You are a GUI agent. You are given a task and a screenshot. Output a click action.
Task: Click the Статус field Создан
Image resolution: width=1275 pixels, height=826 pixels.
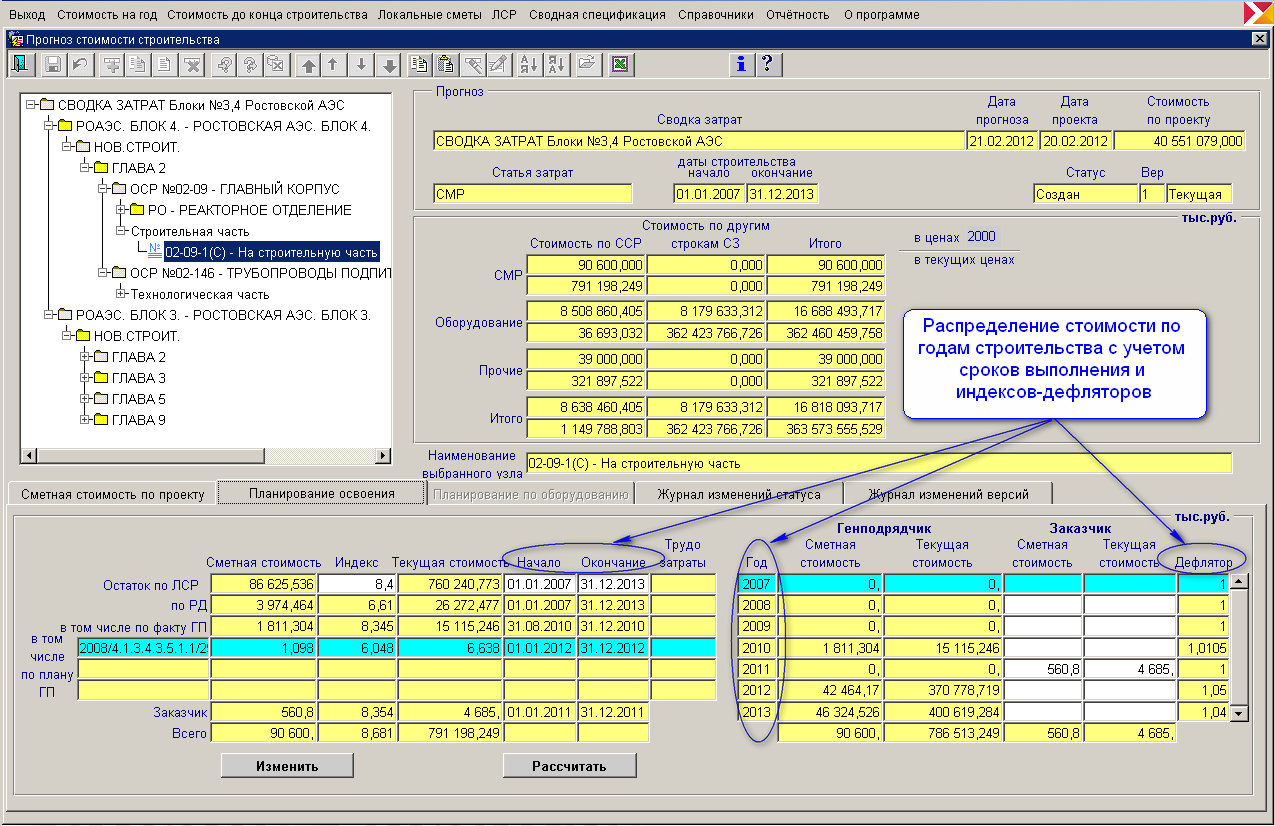point(1085,194)
